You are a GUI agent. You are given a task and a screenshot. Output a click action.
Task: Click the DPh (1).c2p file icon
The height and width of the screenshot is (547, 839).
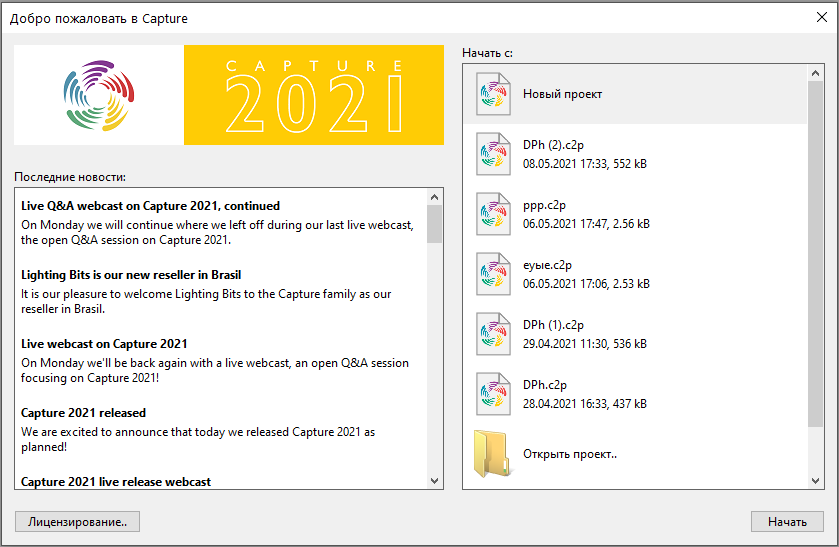[x=493, y=334]
